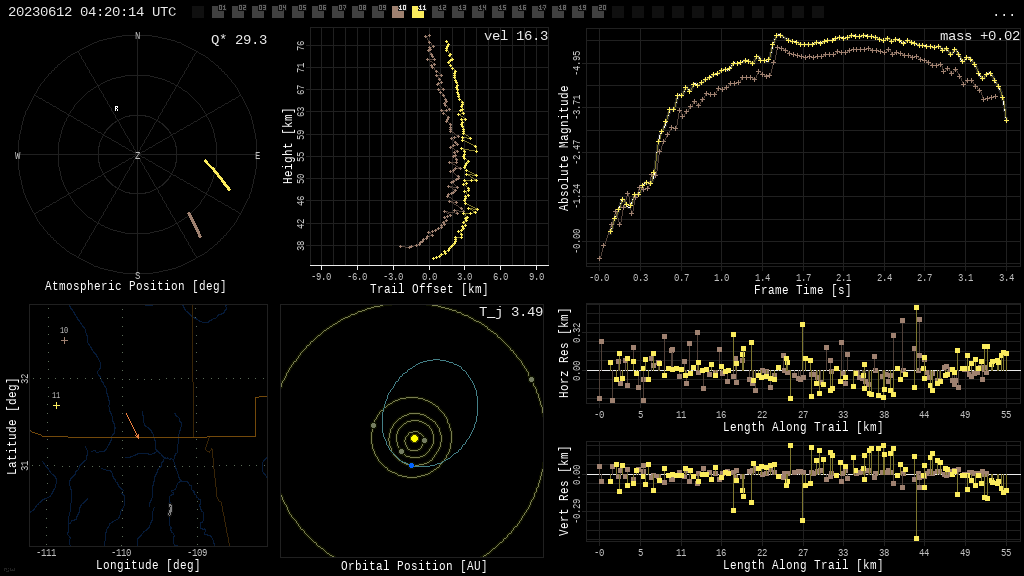The height and width of the screenshot is (576, 1024).
Task: Open the three-dot overflow menu
Action: 1003,13
